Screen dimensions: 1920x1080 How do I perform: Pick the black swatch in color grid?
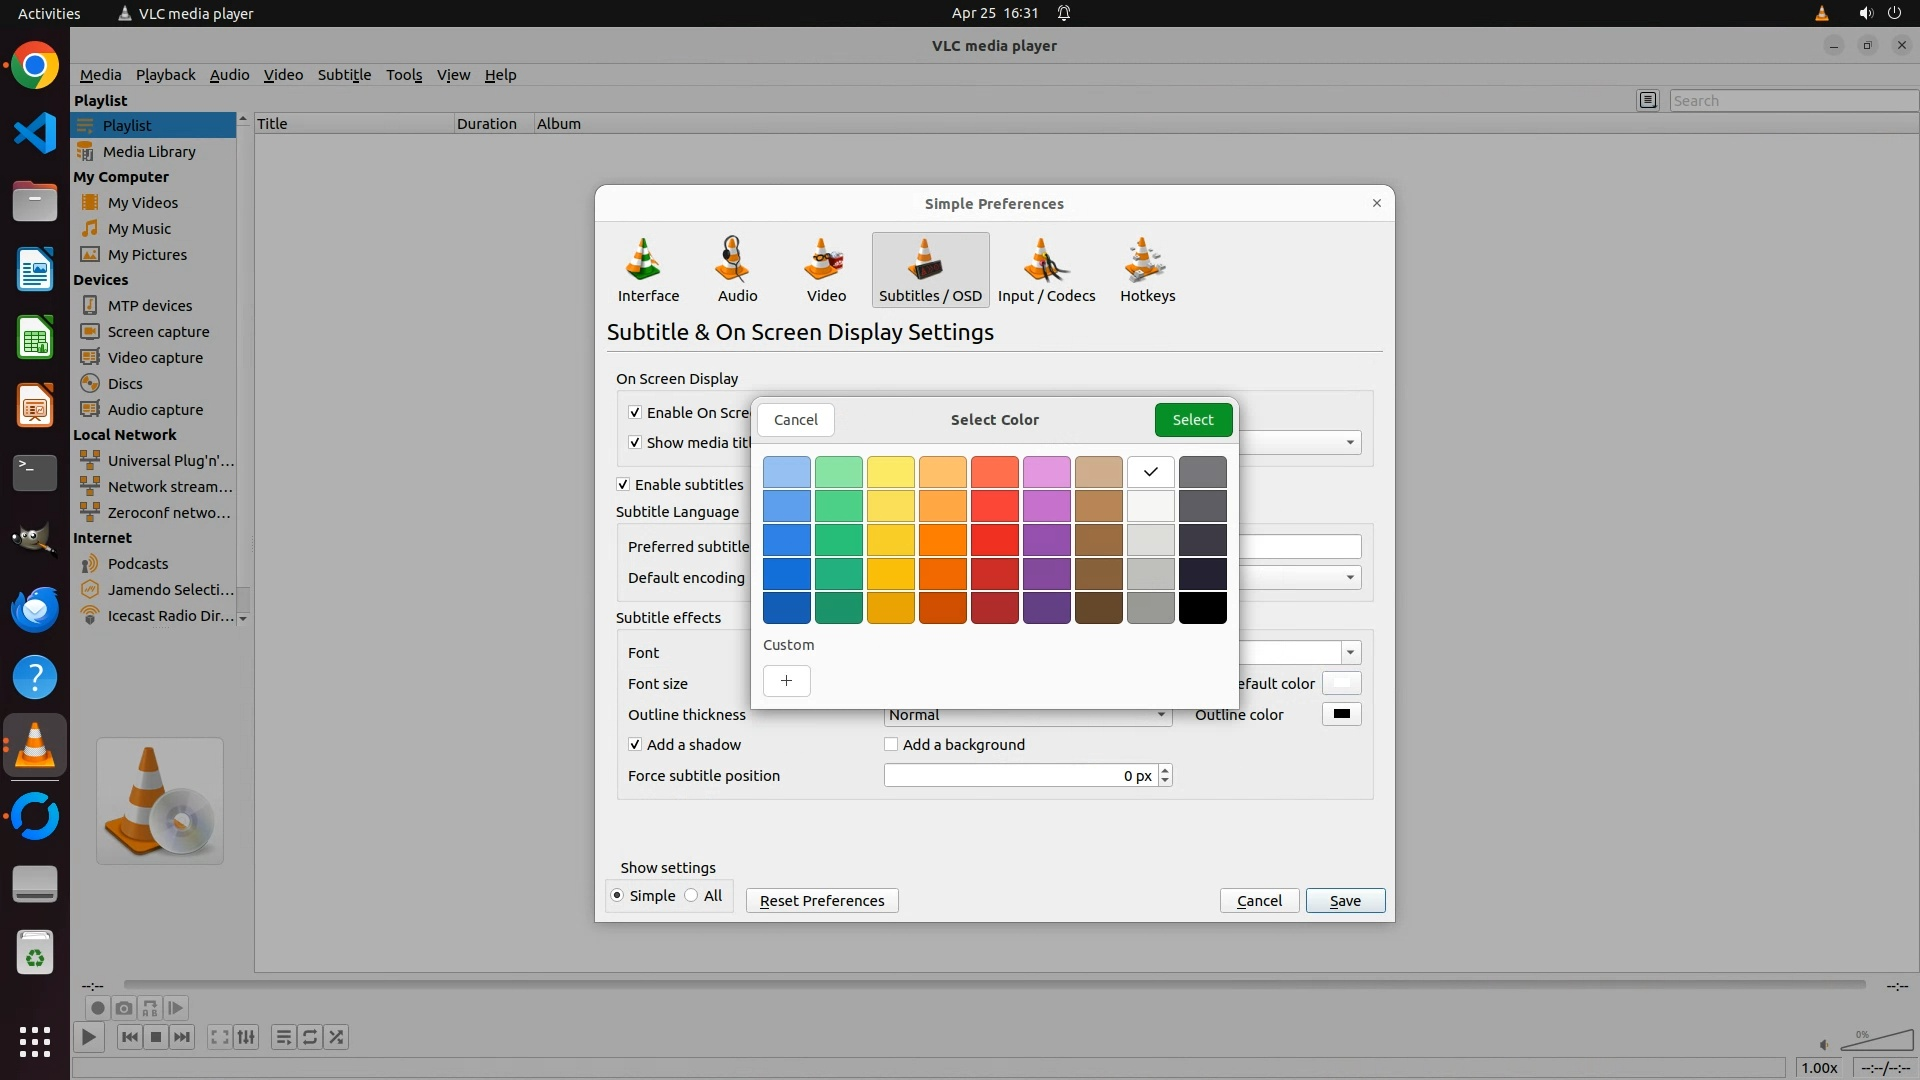click(x=1202, y=608)
